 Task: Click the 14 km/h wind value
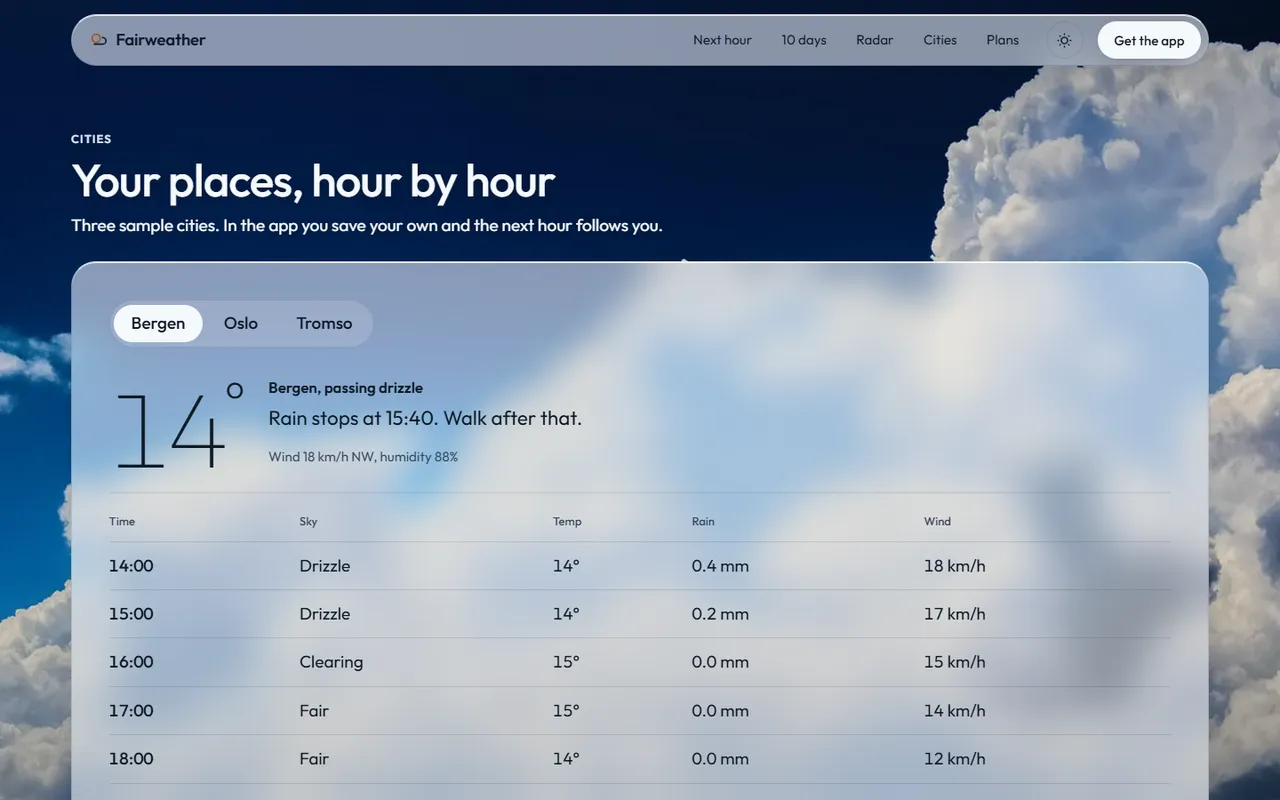[954, 711]
